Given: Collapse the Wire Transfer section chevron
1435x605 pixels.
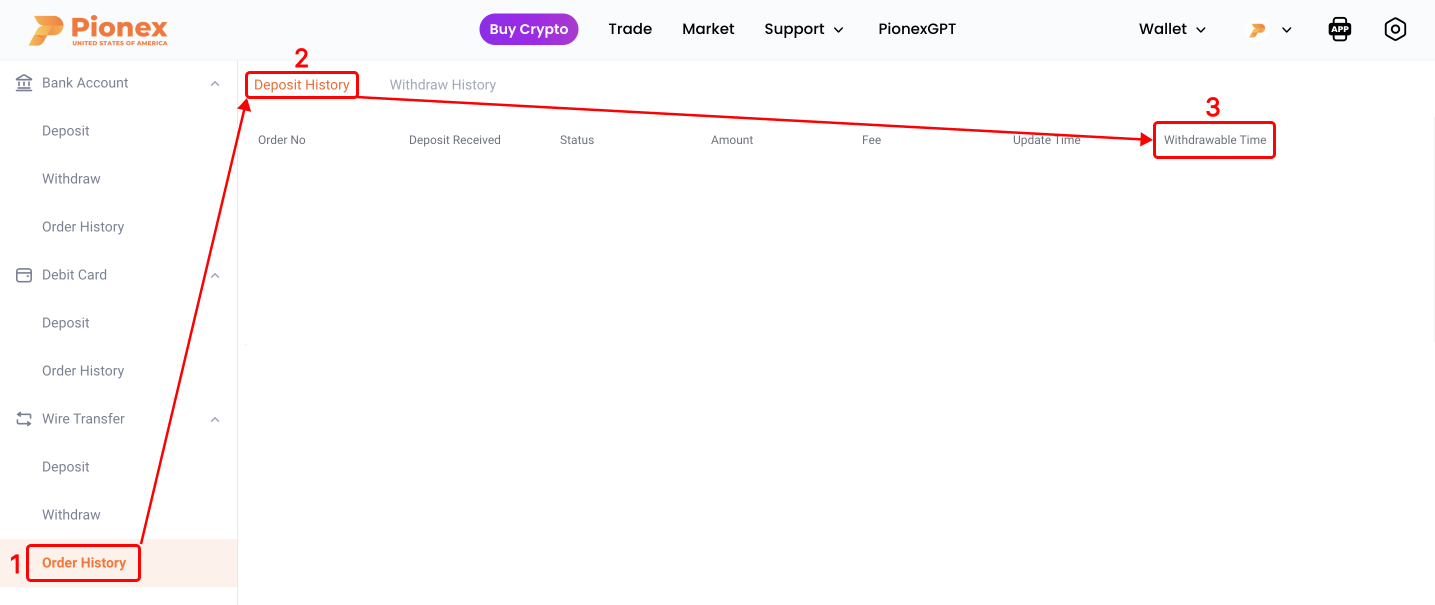Looking at the screenshot, I should point(214,419).
